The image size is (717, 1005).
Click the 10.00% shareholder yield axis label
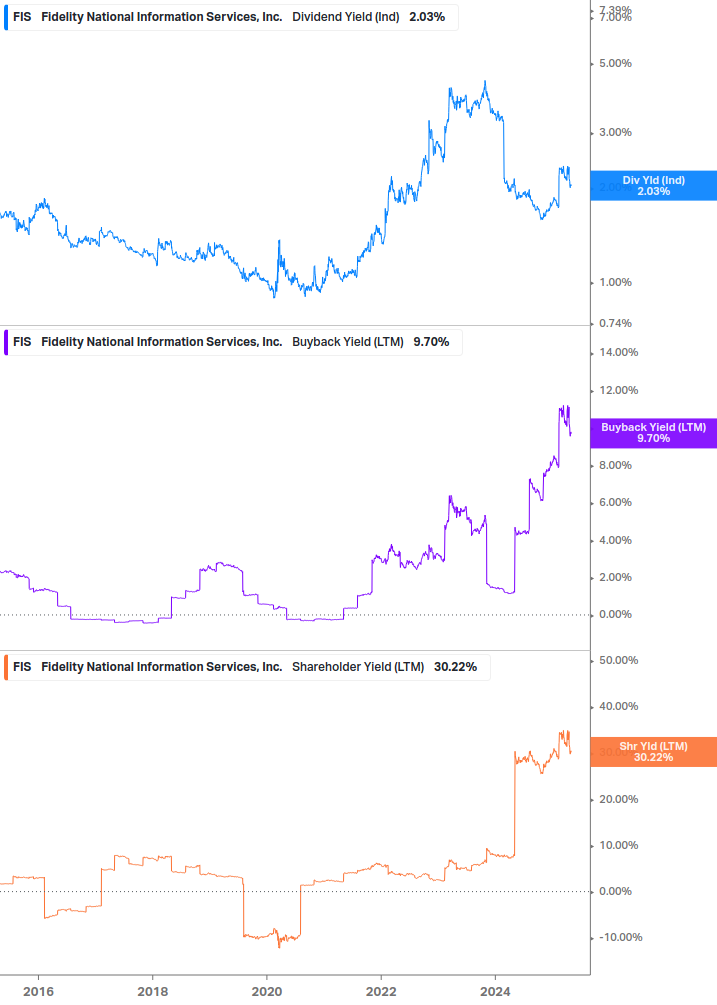(618, 845)
